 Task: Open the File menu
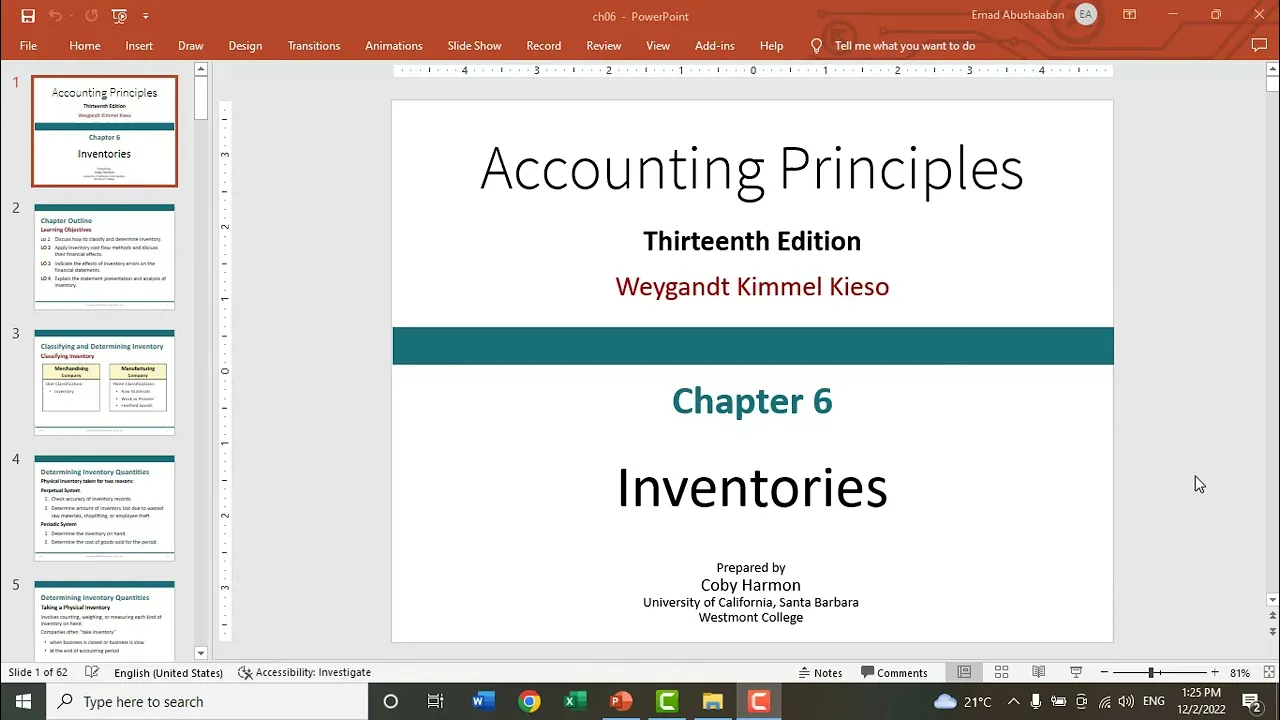tap(28, 46)
